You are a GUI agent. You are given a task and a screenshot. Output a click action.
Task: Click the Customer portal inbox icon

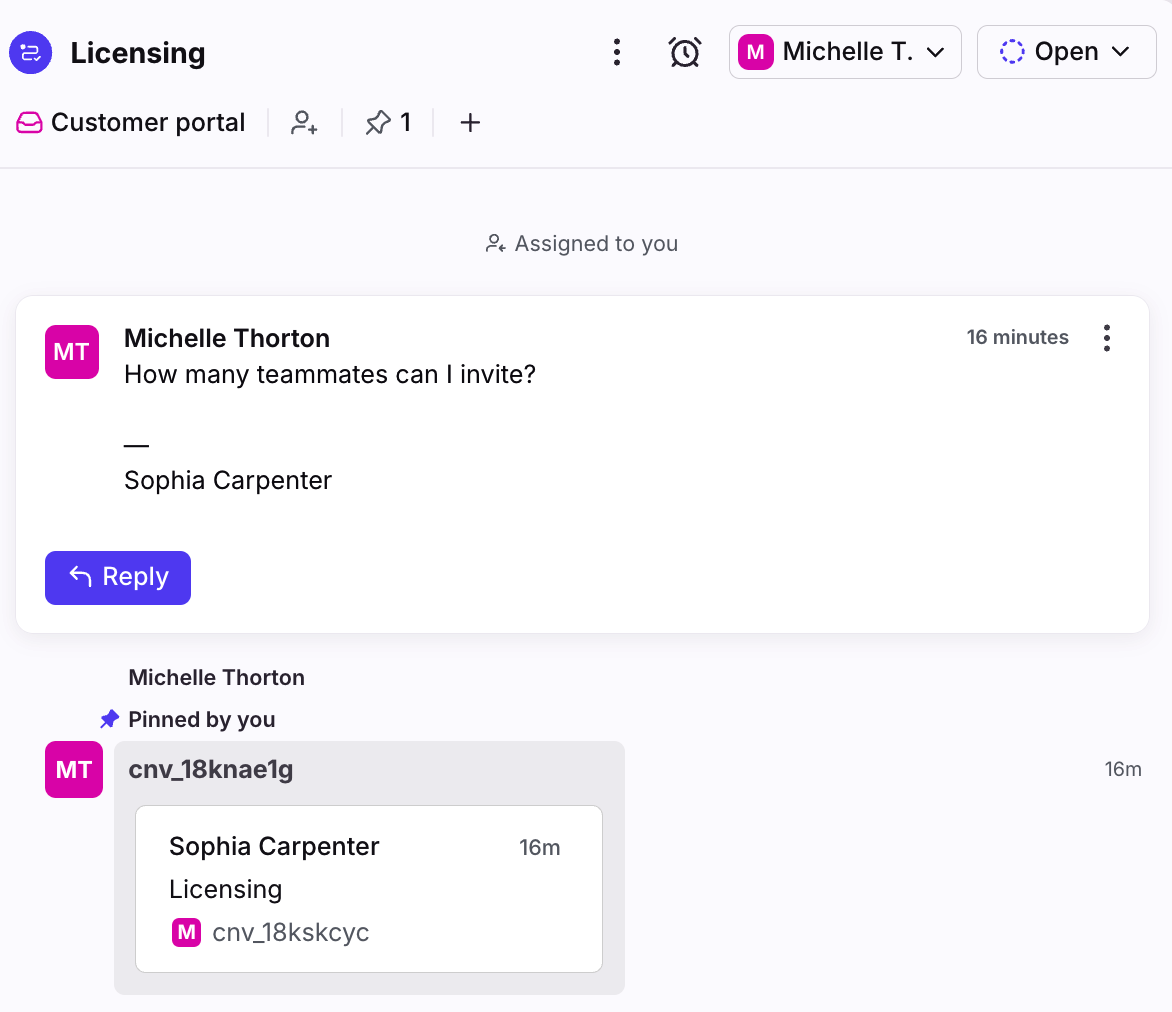pos(29,123)
